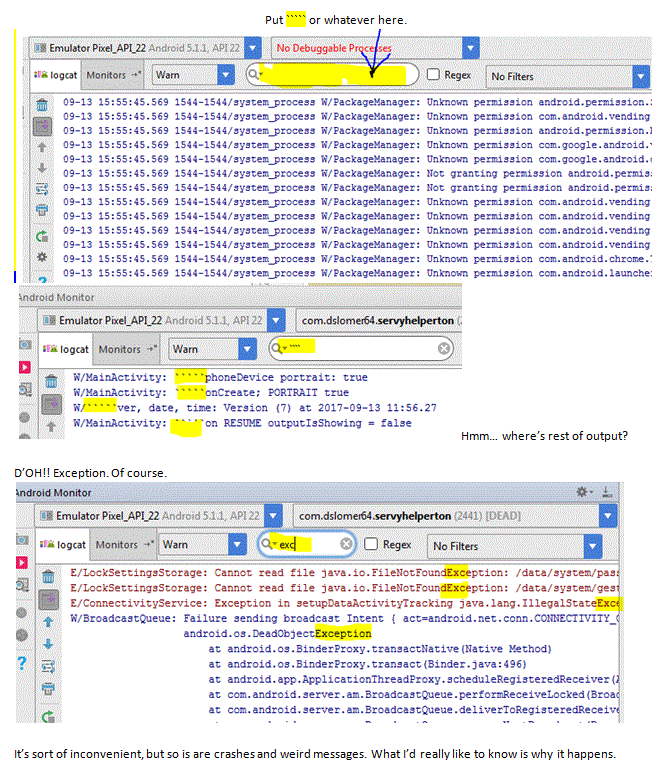Click camera screenshot icon in middle panel
Screen dimensions: 660x767
point(25,345)
